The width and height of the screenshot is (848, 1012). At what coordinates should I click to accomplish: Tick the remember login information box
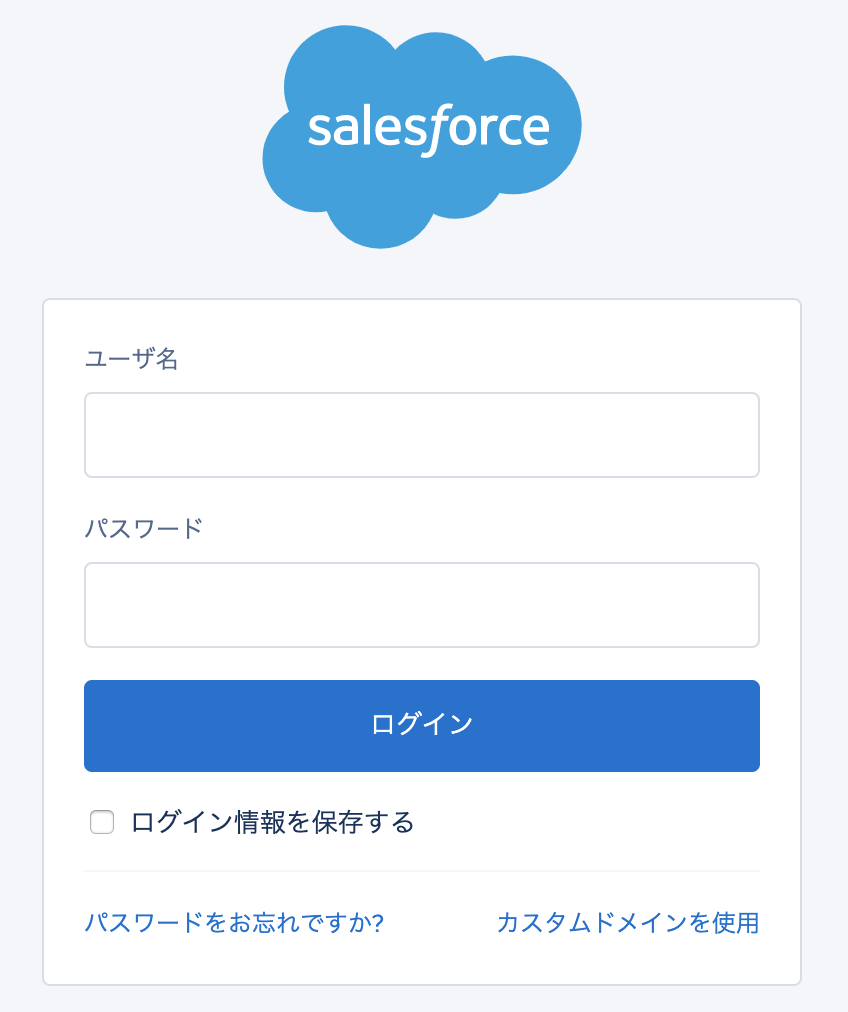coord(102,822)
